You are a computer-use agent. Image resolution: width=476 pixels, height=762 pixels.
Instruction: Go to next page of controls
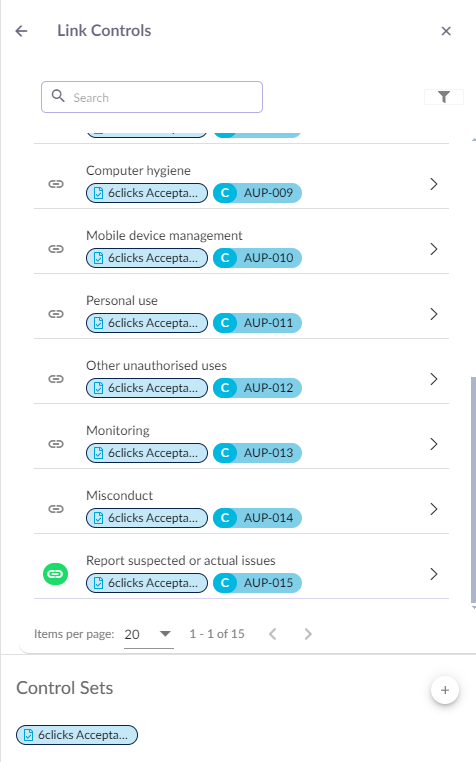point(308,634)
